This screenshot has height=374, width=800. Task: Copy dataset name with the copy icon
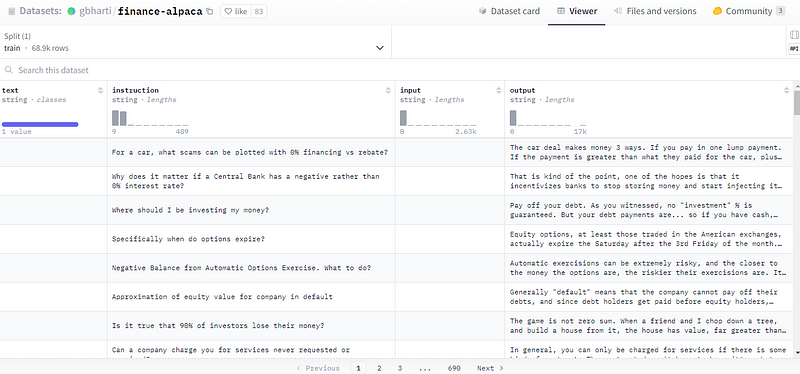tap(209, 11)
